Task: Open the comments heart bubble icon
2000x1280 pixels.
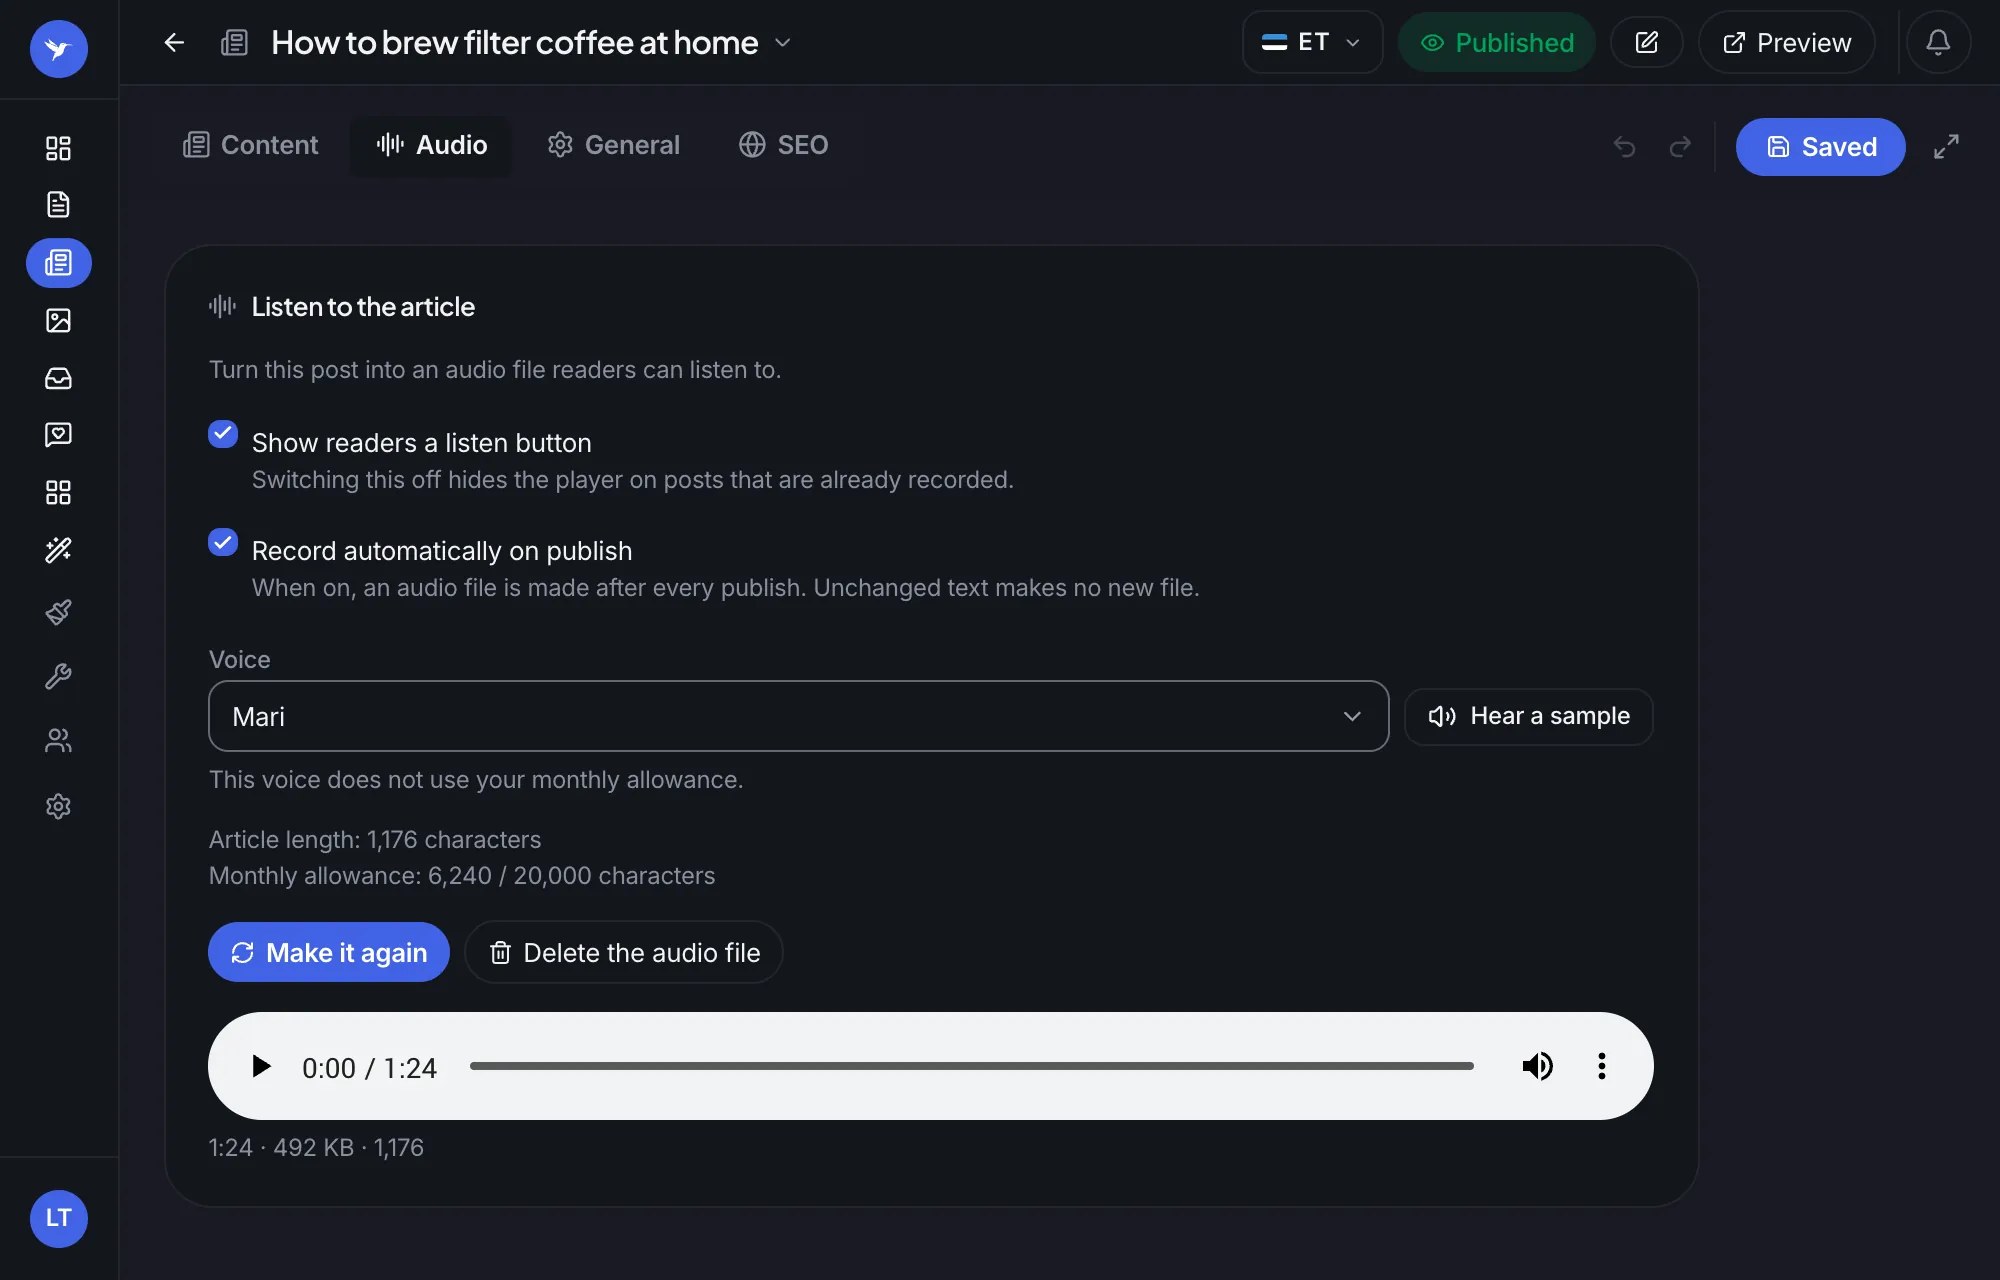Action: [x=59, y=434]
